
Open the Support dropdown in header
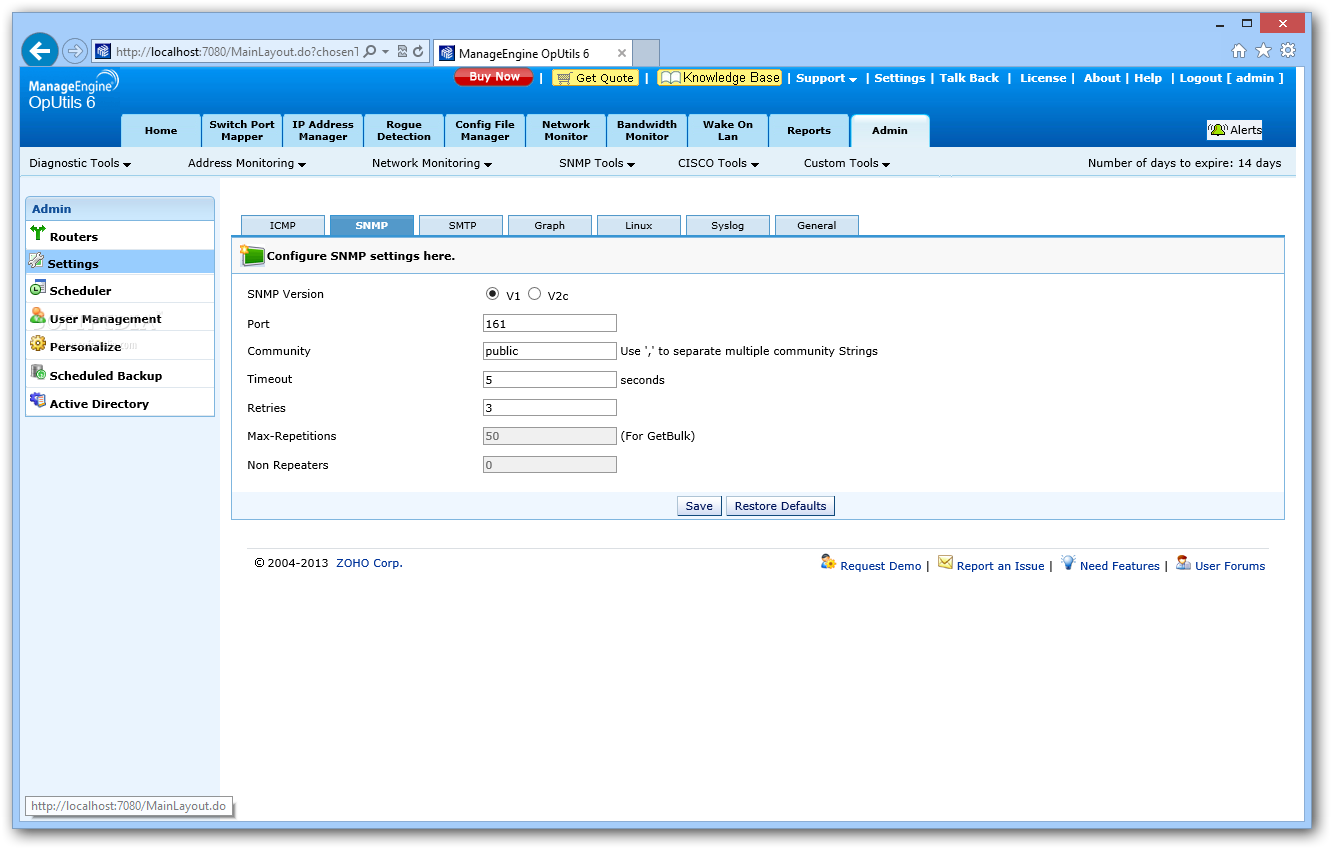(826, 78)
